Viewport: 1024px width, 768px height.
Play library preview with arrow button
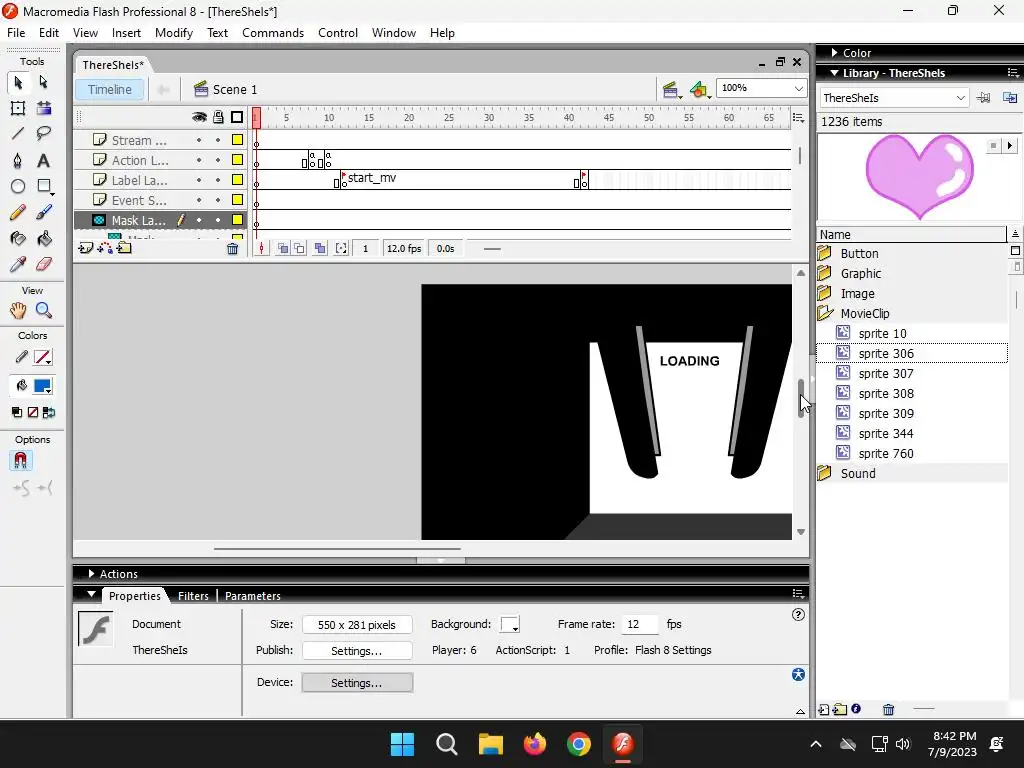[1010, 146]
